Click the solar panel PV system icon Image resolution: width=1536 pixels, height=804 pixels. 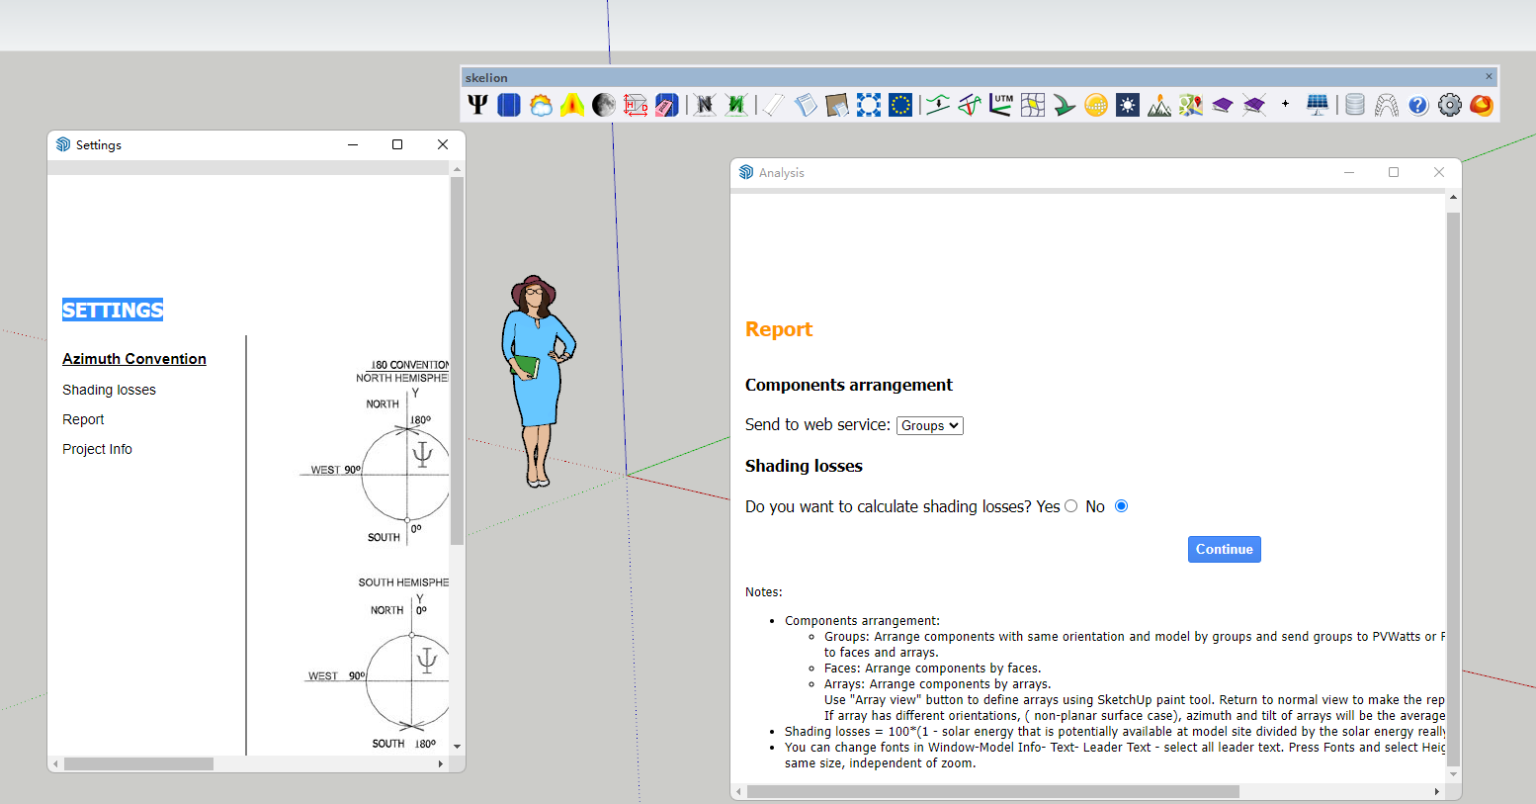1317,104
